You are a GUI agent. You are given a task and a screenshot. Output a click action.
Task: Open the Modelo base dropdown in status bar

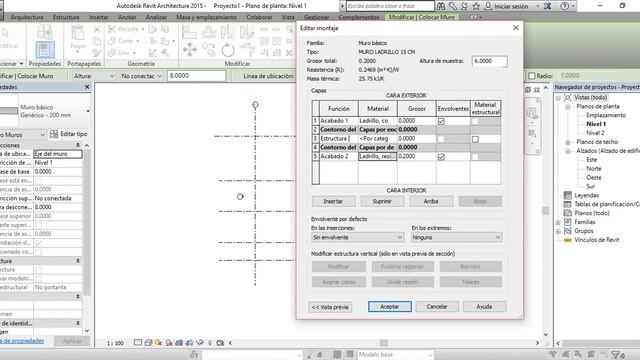coord(395,355)
